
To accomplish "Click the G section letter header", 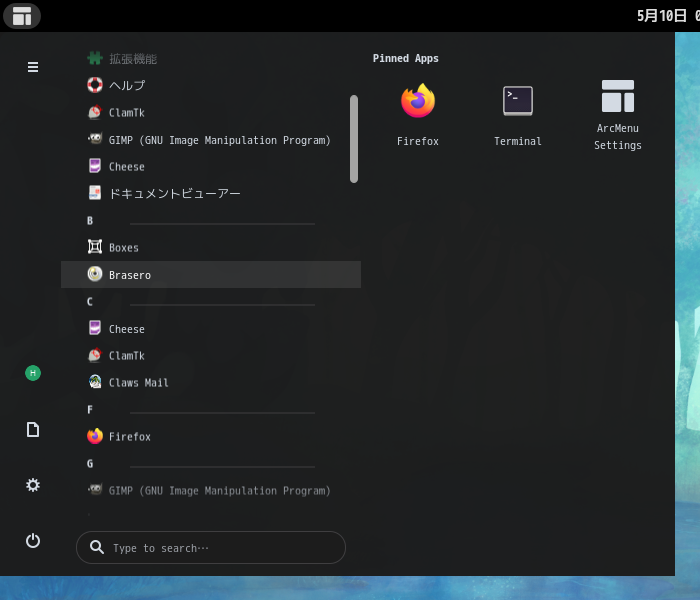I will (90, 464).
